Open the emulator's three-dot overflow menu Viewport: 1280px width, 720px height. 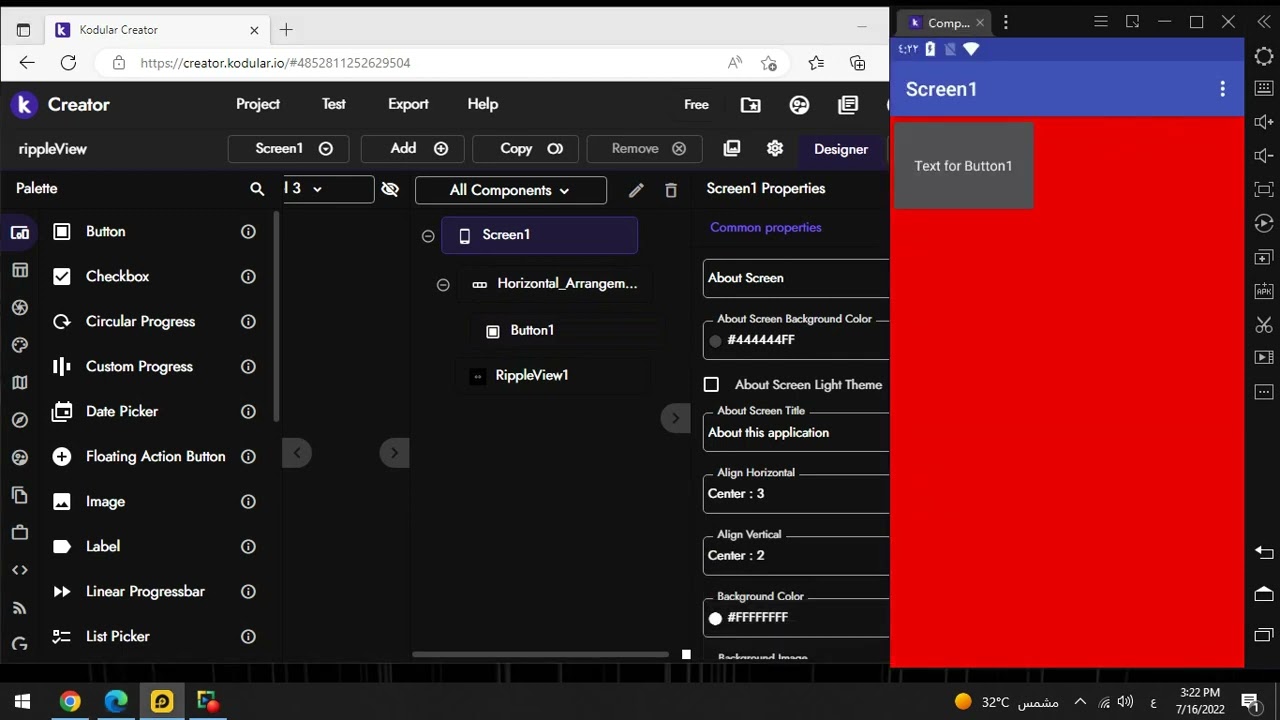point(1222,89)
